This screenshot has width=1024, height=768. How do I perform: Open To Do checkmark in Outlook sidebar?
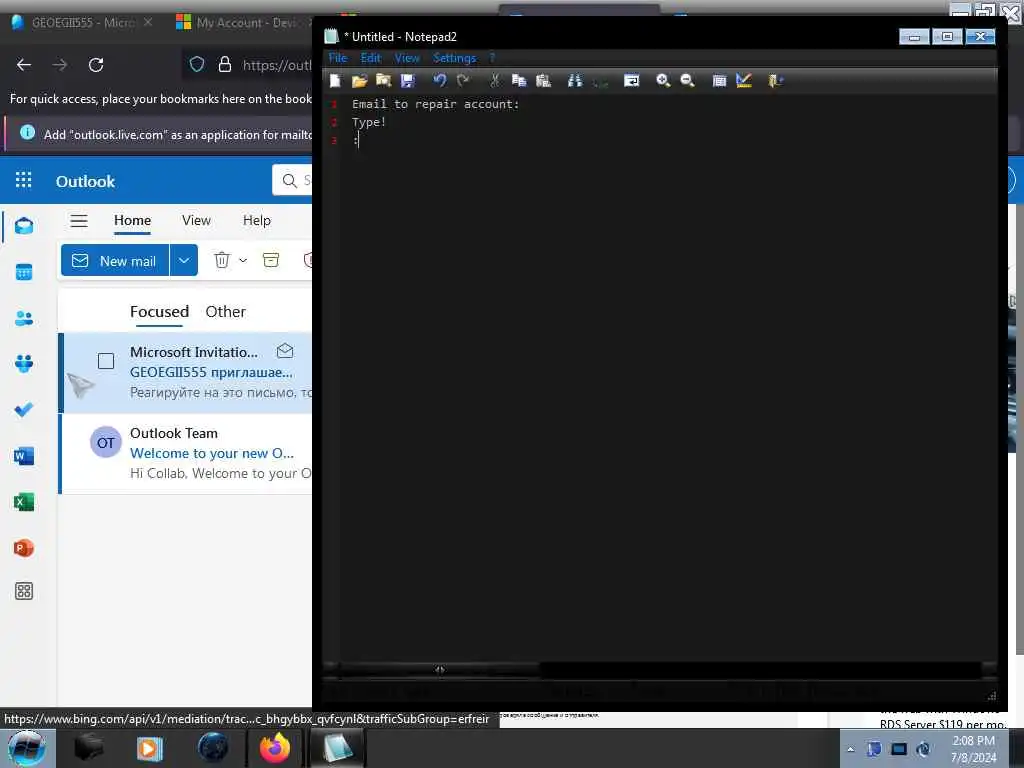point(24,409)
